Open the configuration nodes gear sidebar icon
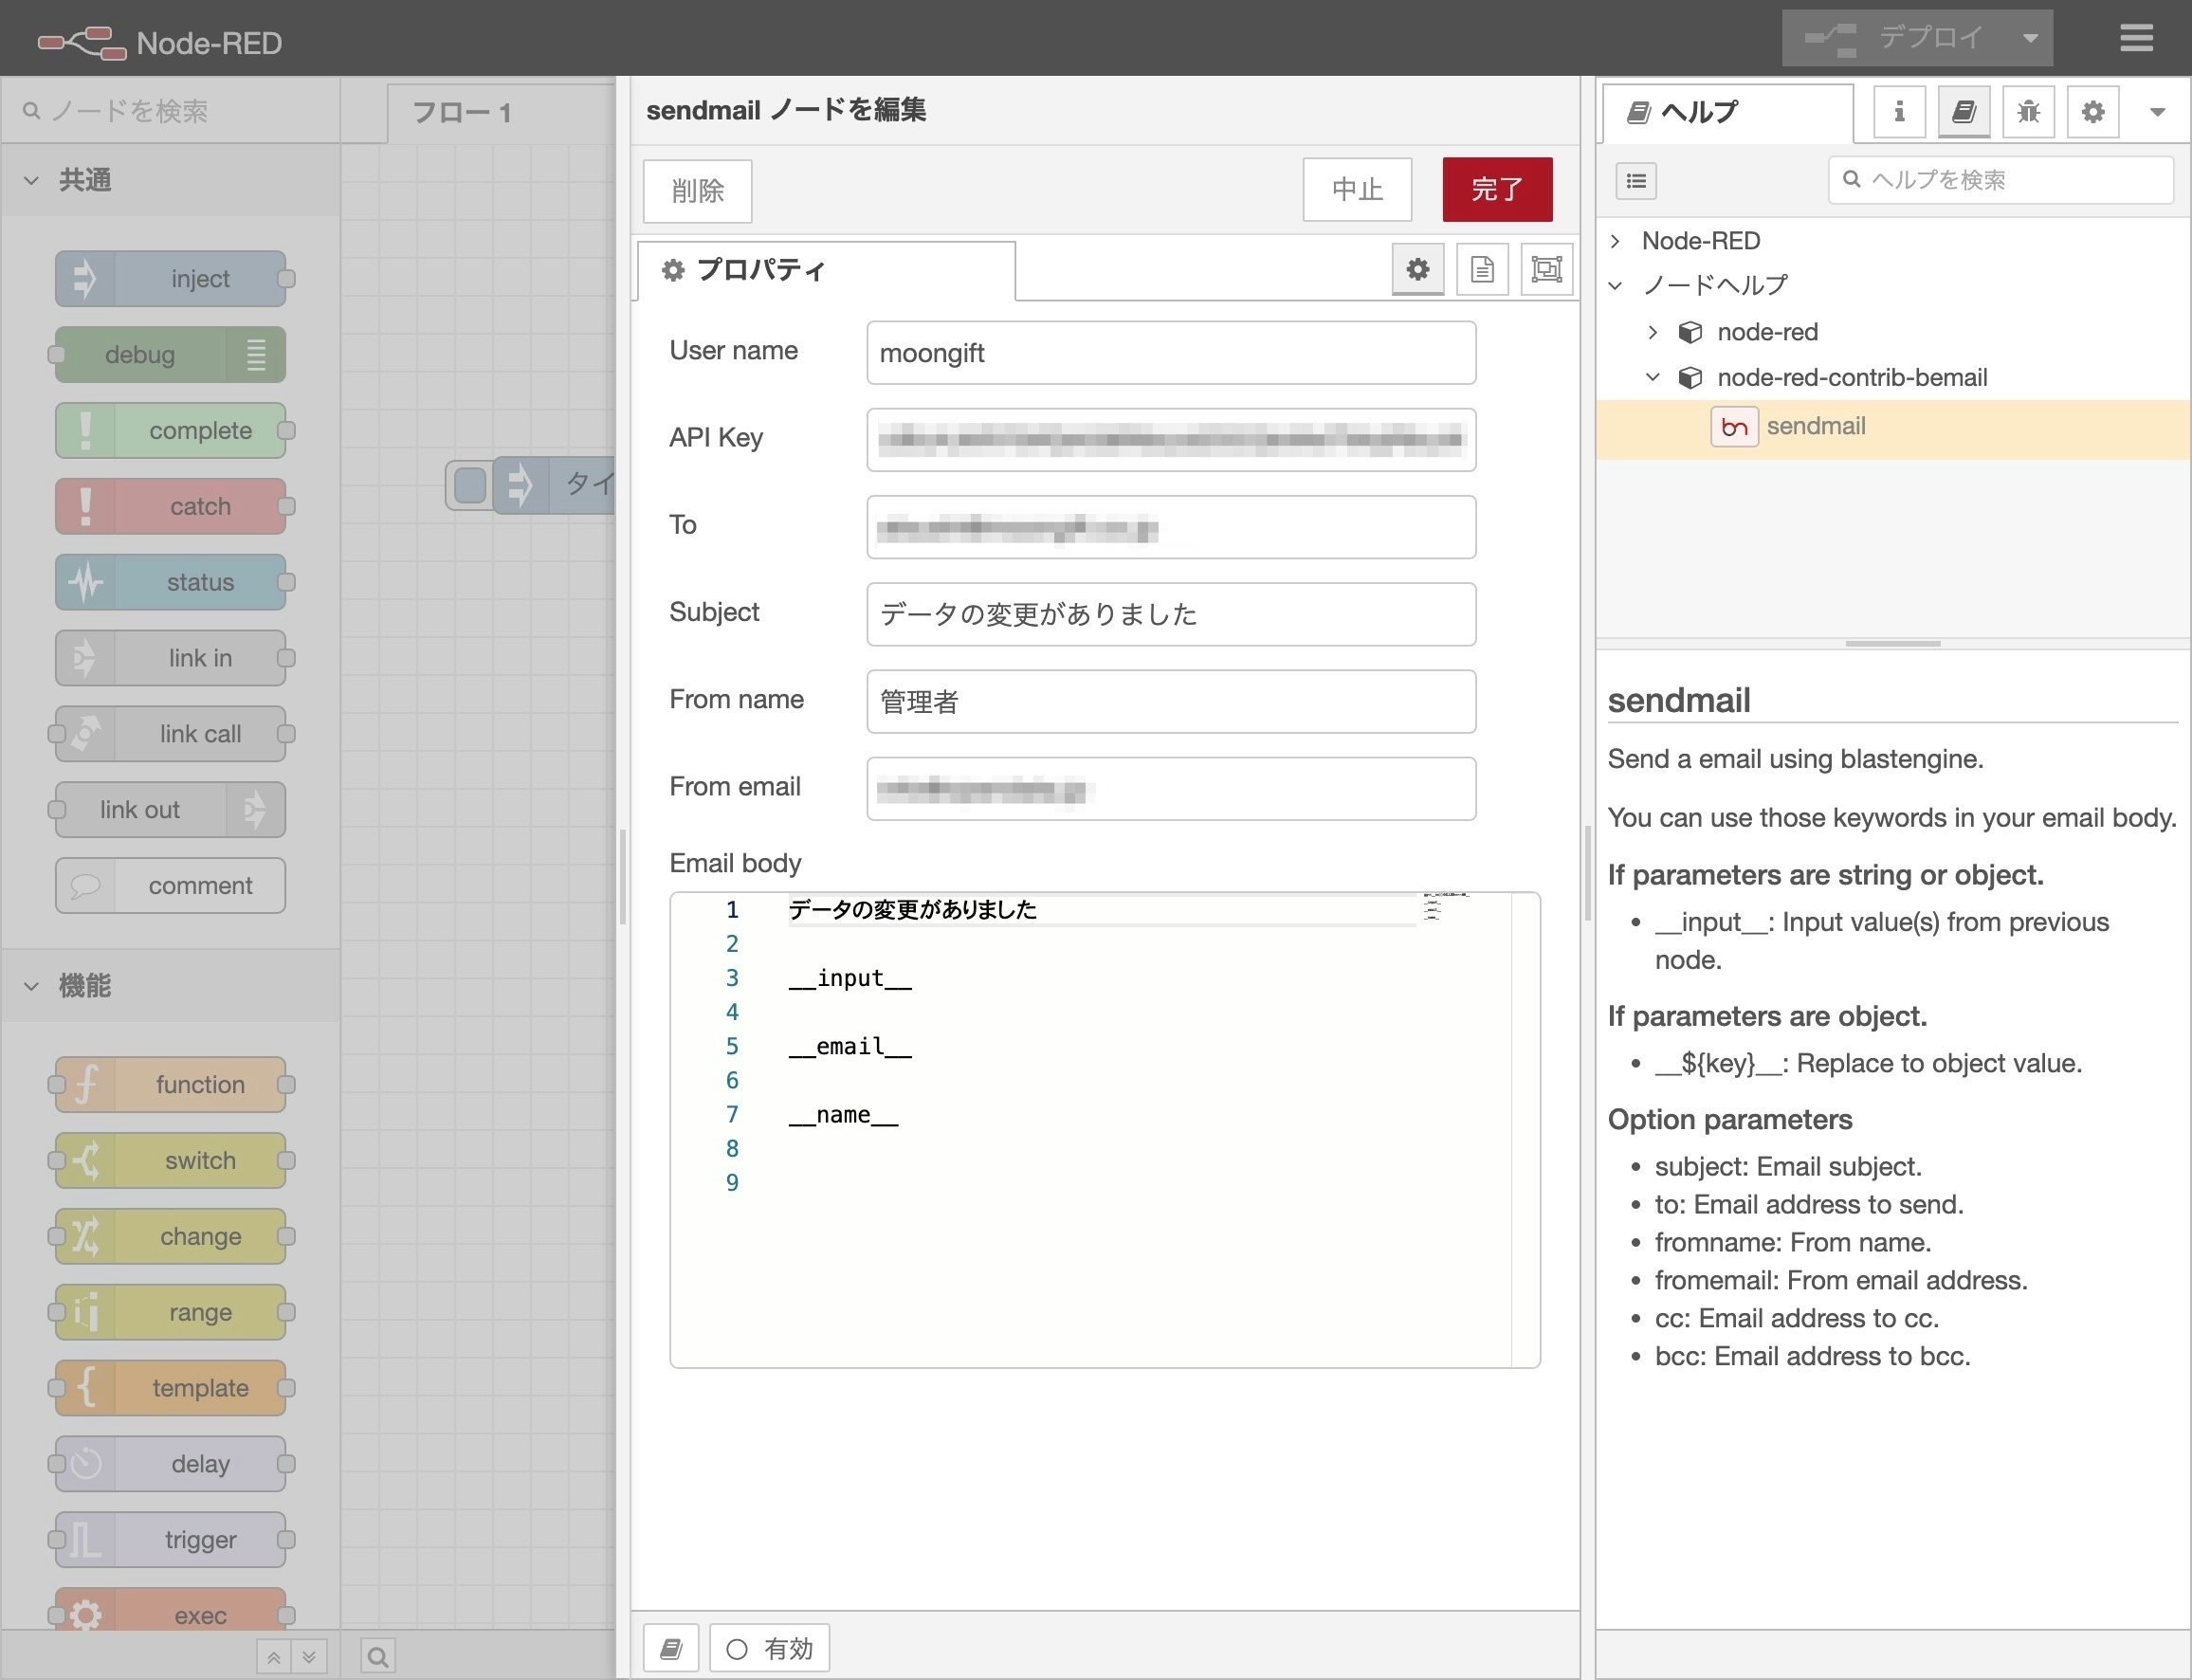The height and width of the screenshot is (1680, 2192). 2093,111
